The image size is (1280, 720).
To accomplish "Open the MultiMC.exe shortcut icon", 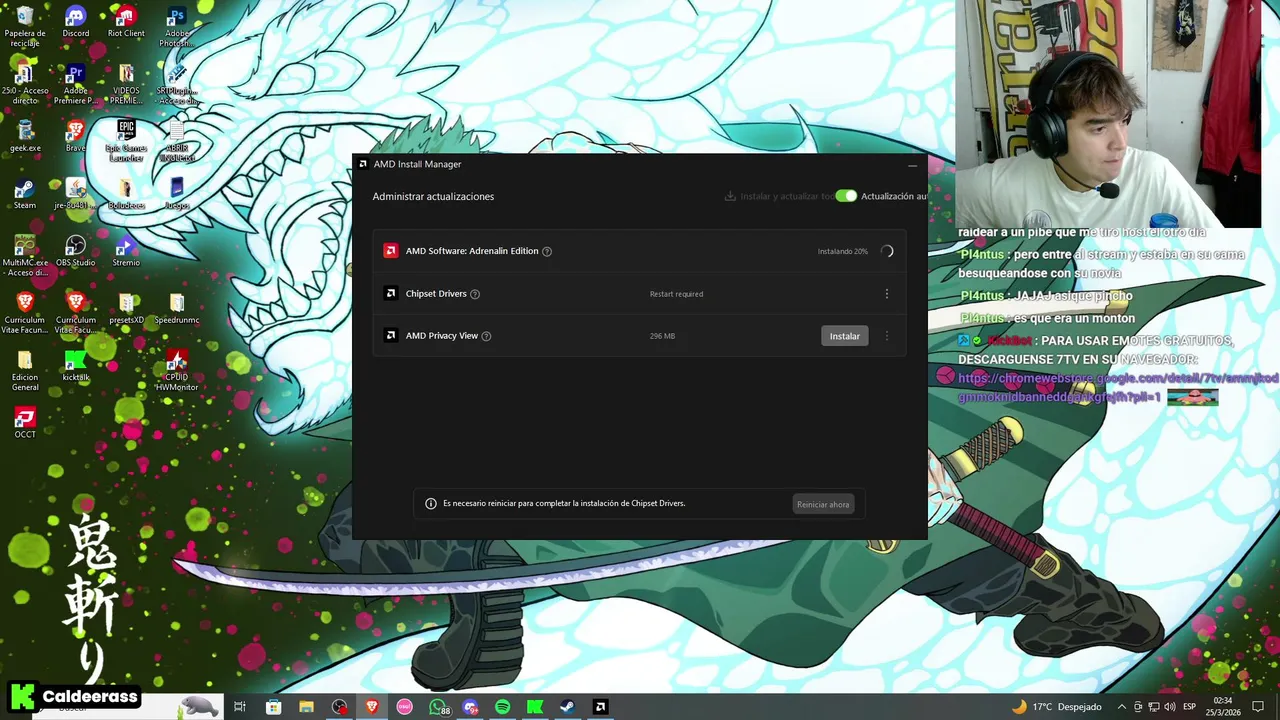I will tap(25, 255).
